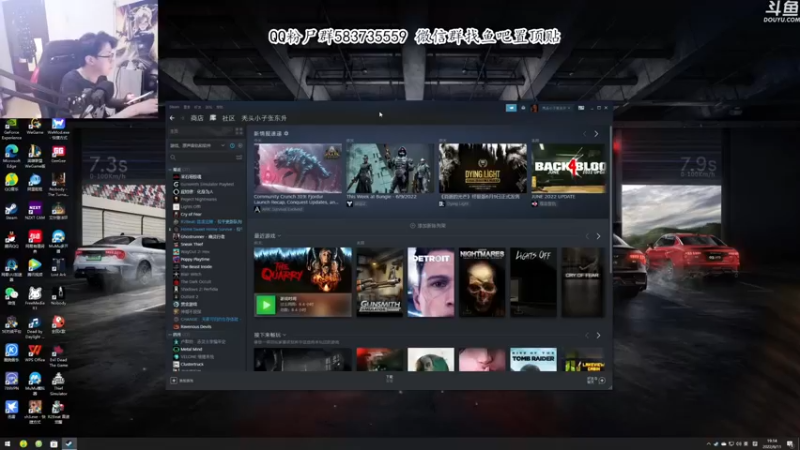This screenshot has width=800, height=450.
Task: Go back with the Steam back arrow
Action: coord(172,118)
